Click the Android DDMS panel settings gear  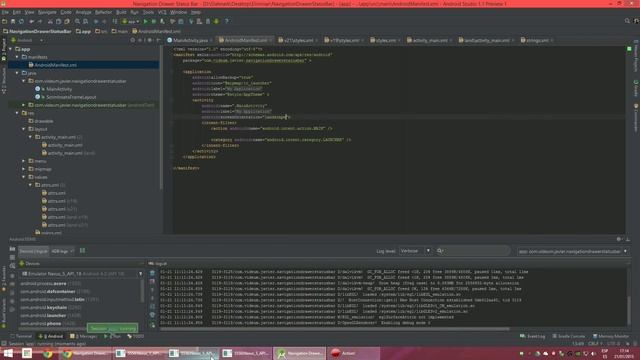click(619, 239)
